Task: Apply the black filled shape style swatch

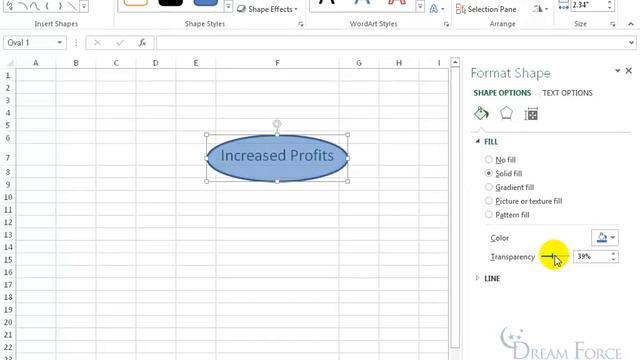Action: [x=171, y=2]
